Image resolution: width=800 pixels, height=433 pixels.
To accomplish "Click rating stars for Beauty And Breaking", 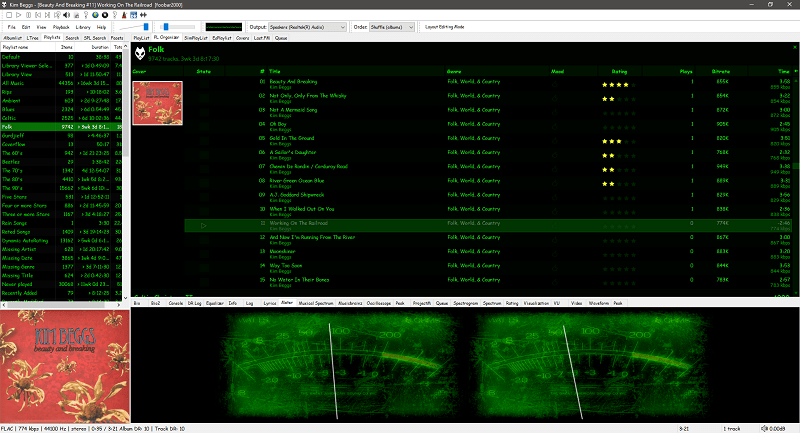I will (x=615, y=83).
